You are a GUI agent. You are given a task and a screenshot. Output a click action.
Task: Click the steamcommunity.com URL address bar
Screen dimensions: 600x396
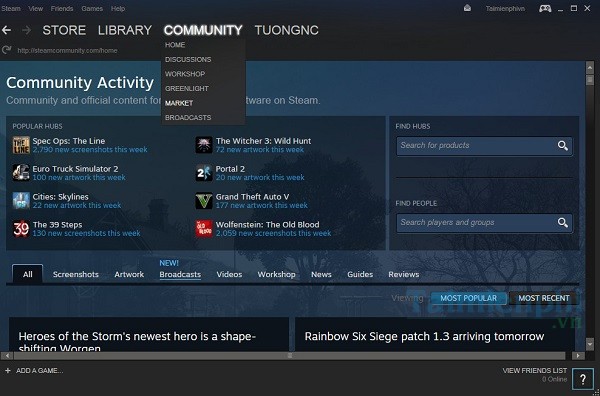coord(67,50)
